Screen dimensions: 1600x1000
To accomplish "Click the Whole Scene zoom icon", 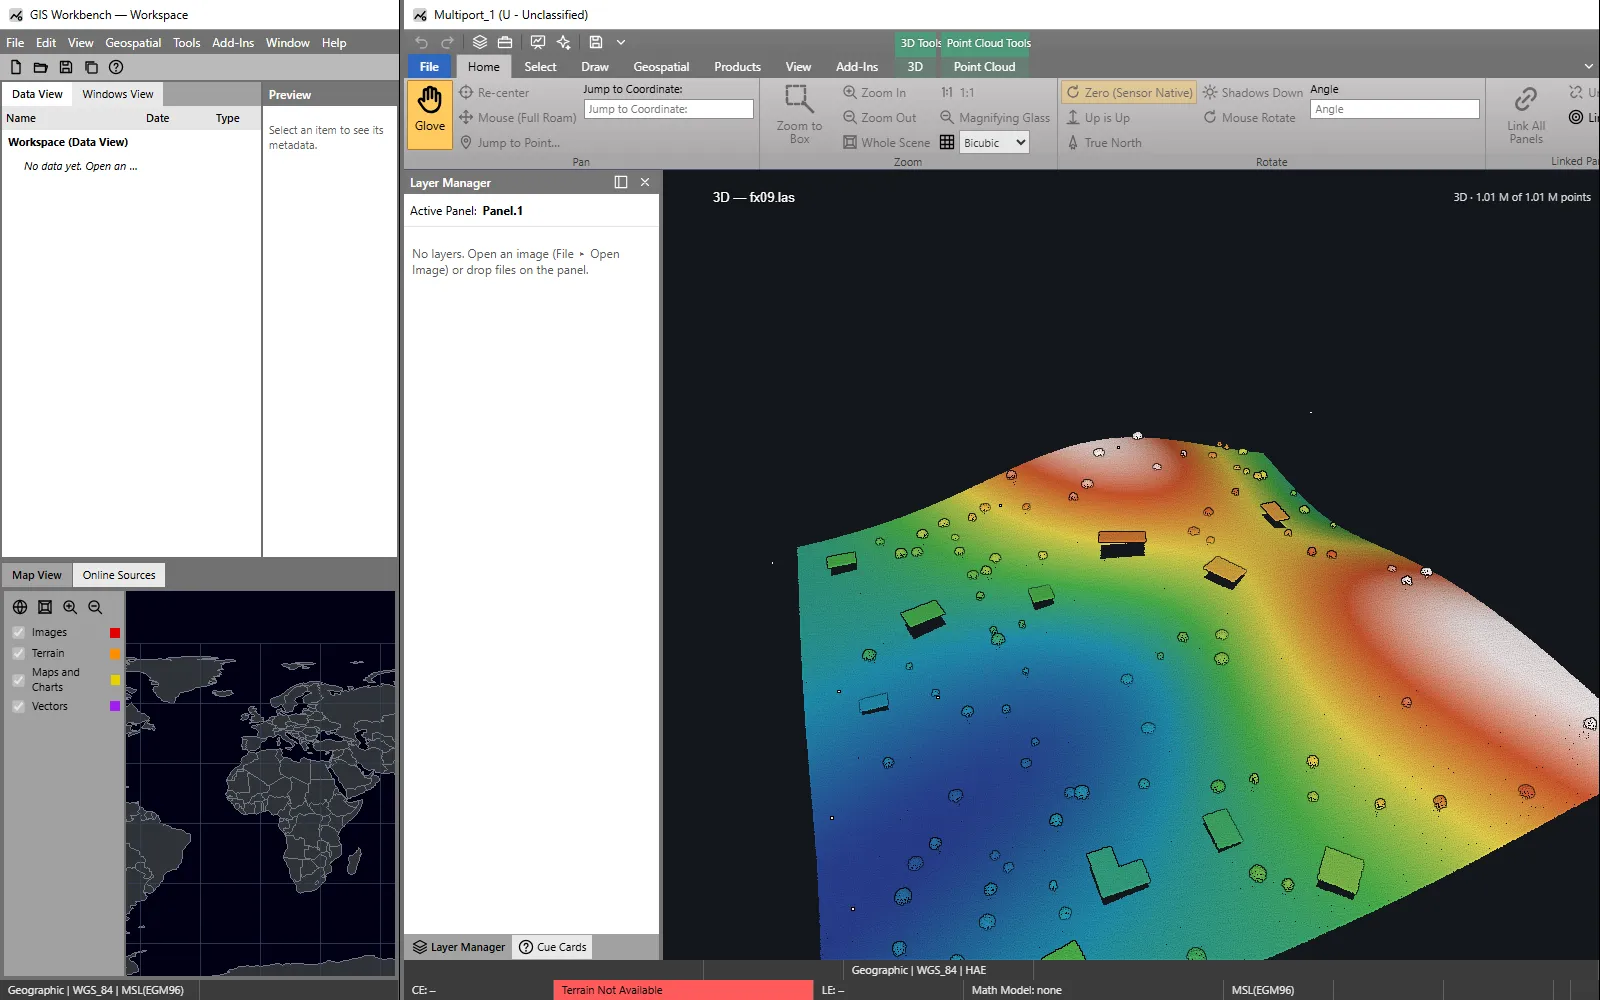I will click(x=850, y=142).
